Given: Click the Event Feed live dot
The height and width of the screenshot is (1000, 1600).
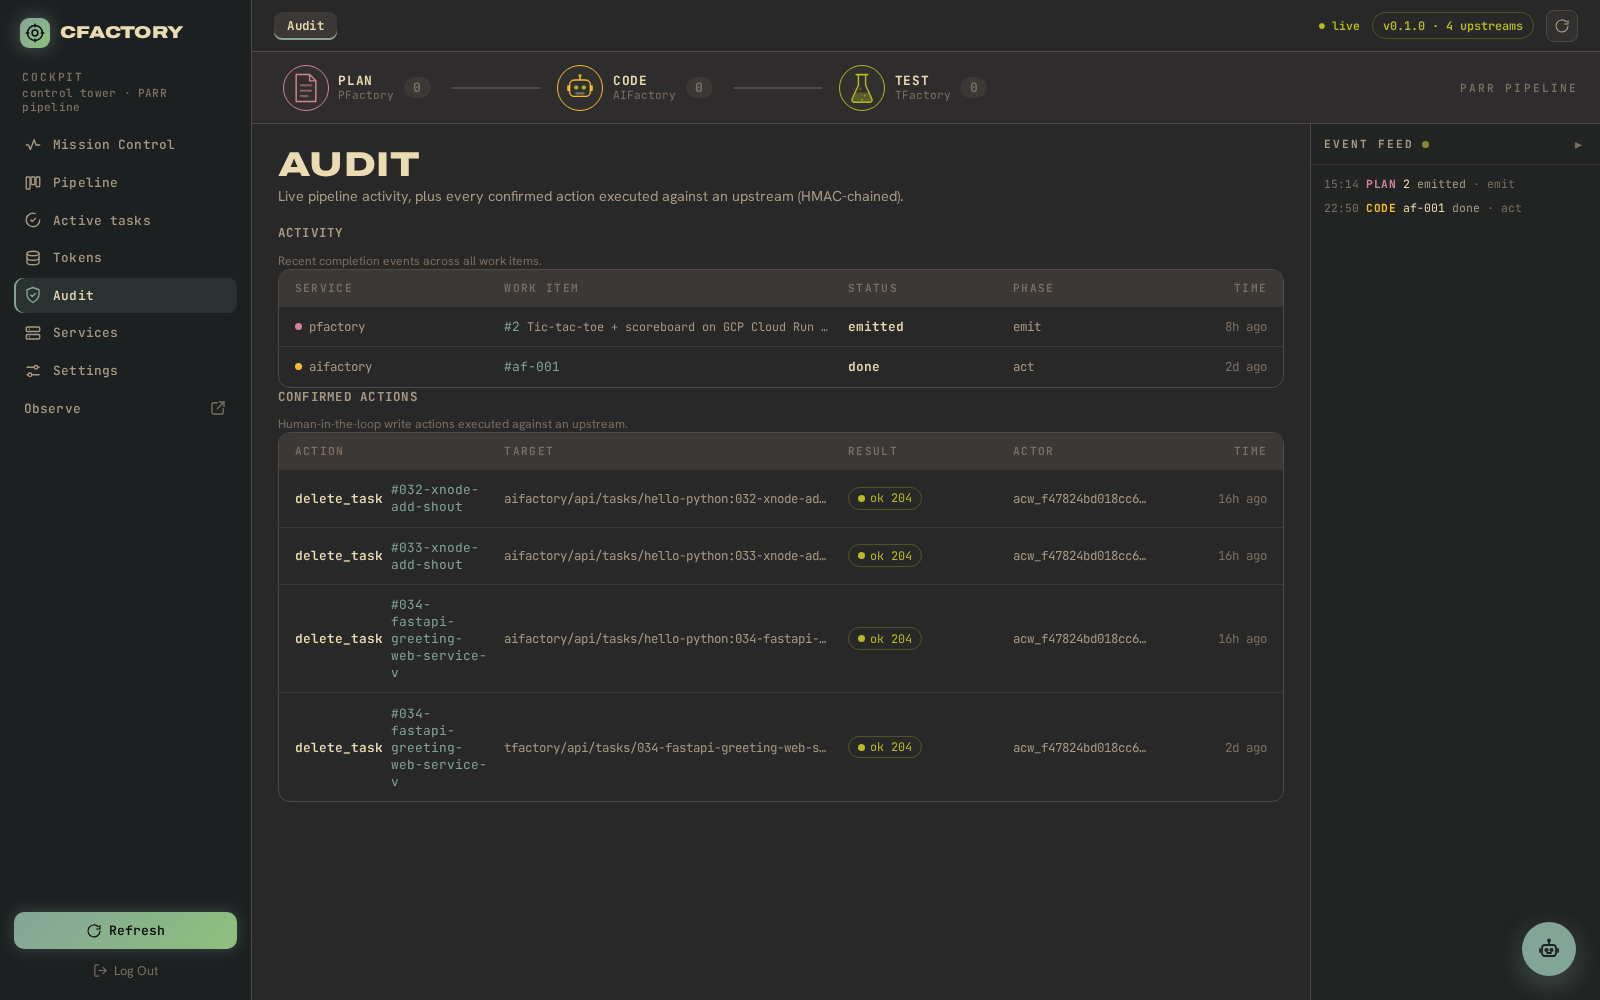Looking at the screenshot, I should tap(1425, 145).
